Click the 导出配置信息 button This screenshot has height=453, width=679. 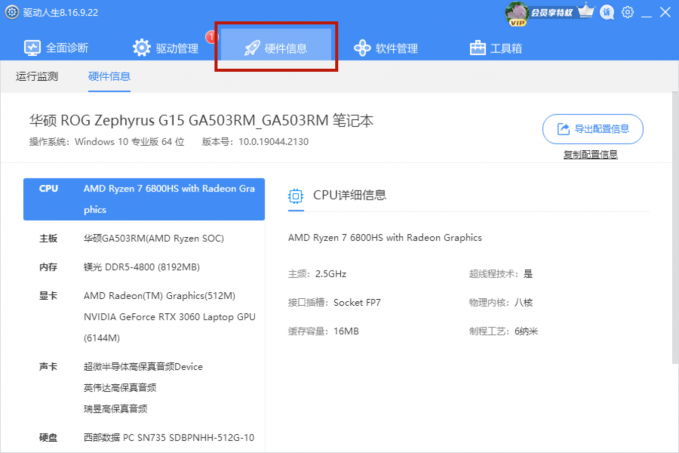pos(592,128)
